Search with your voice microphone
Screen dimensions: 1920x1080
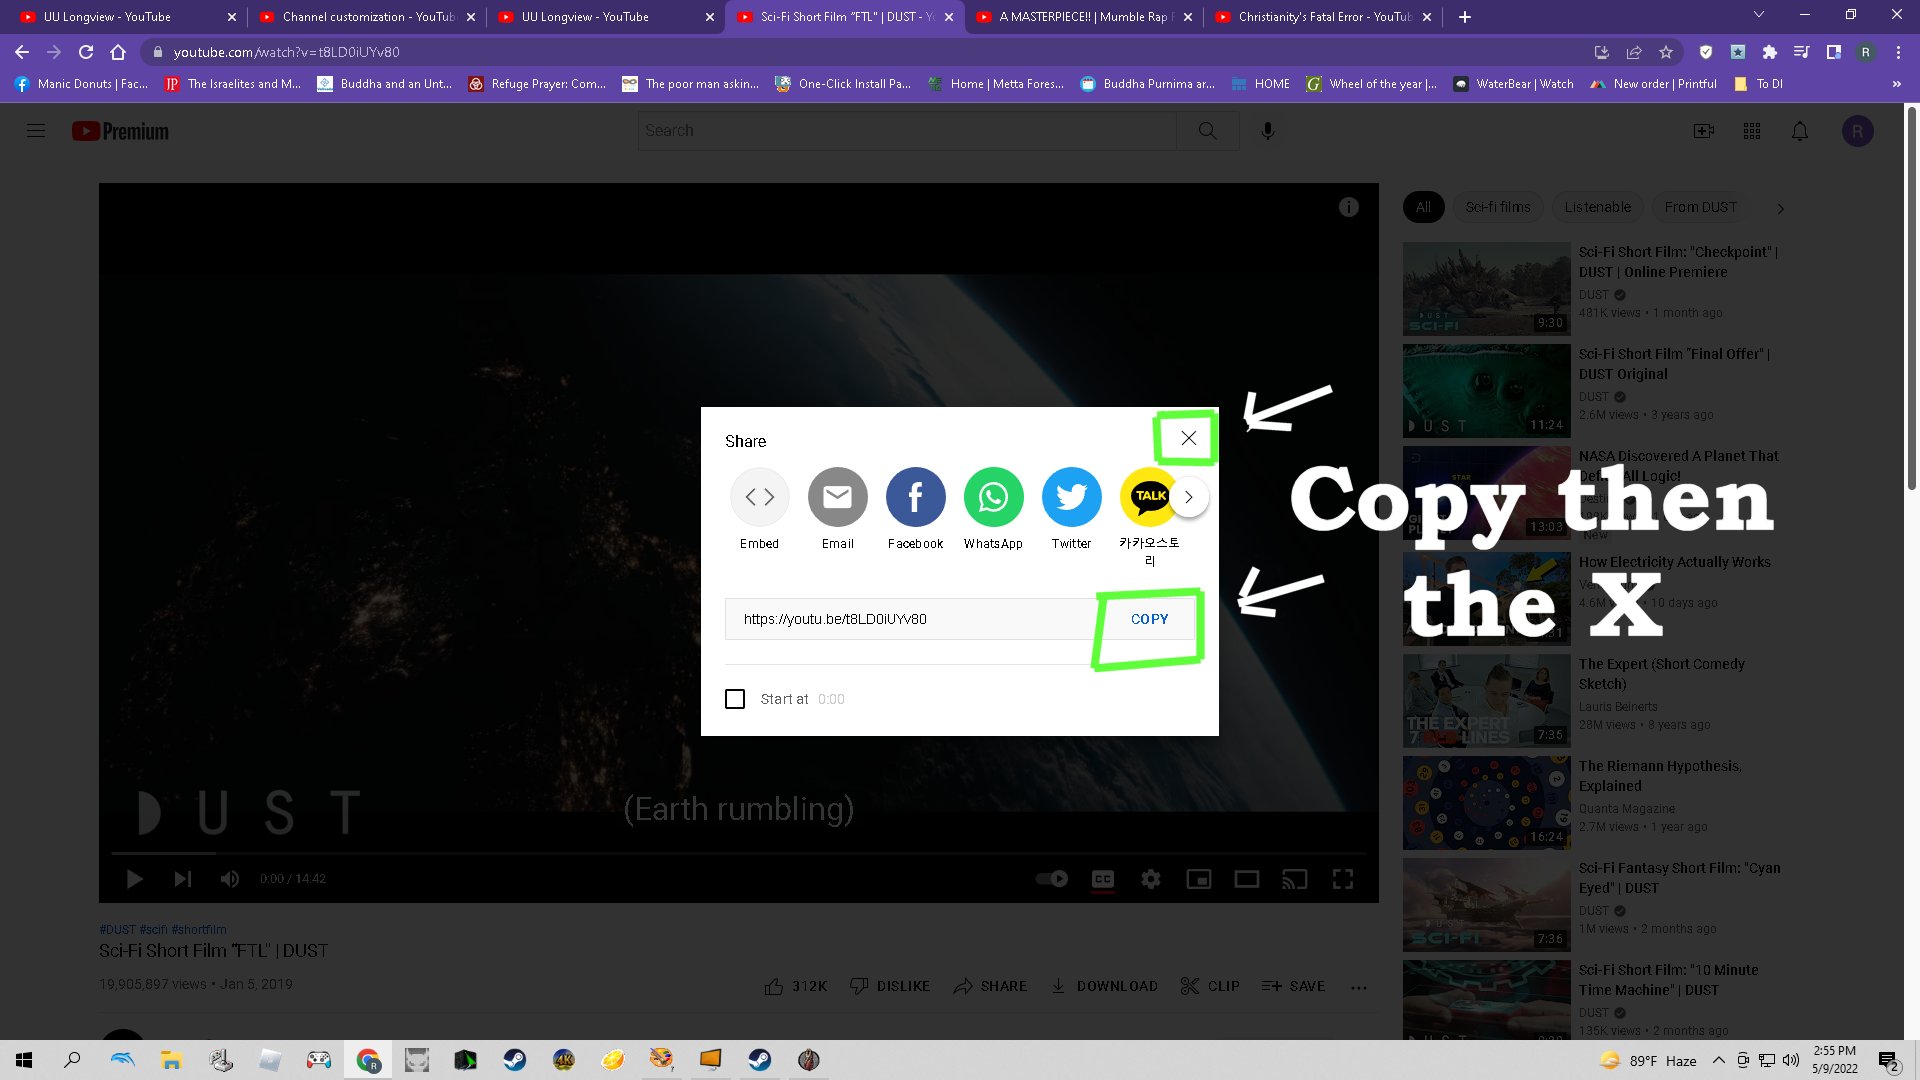(x=1268, y=131)
